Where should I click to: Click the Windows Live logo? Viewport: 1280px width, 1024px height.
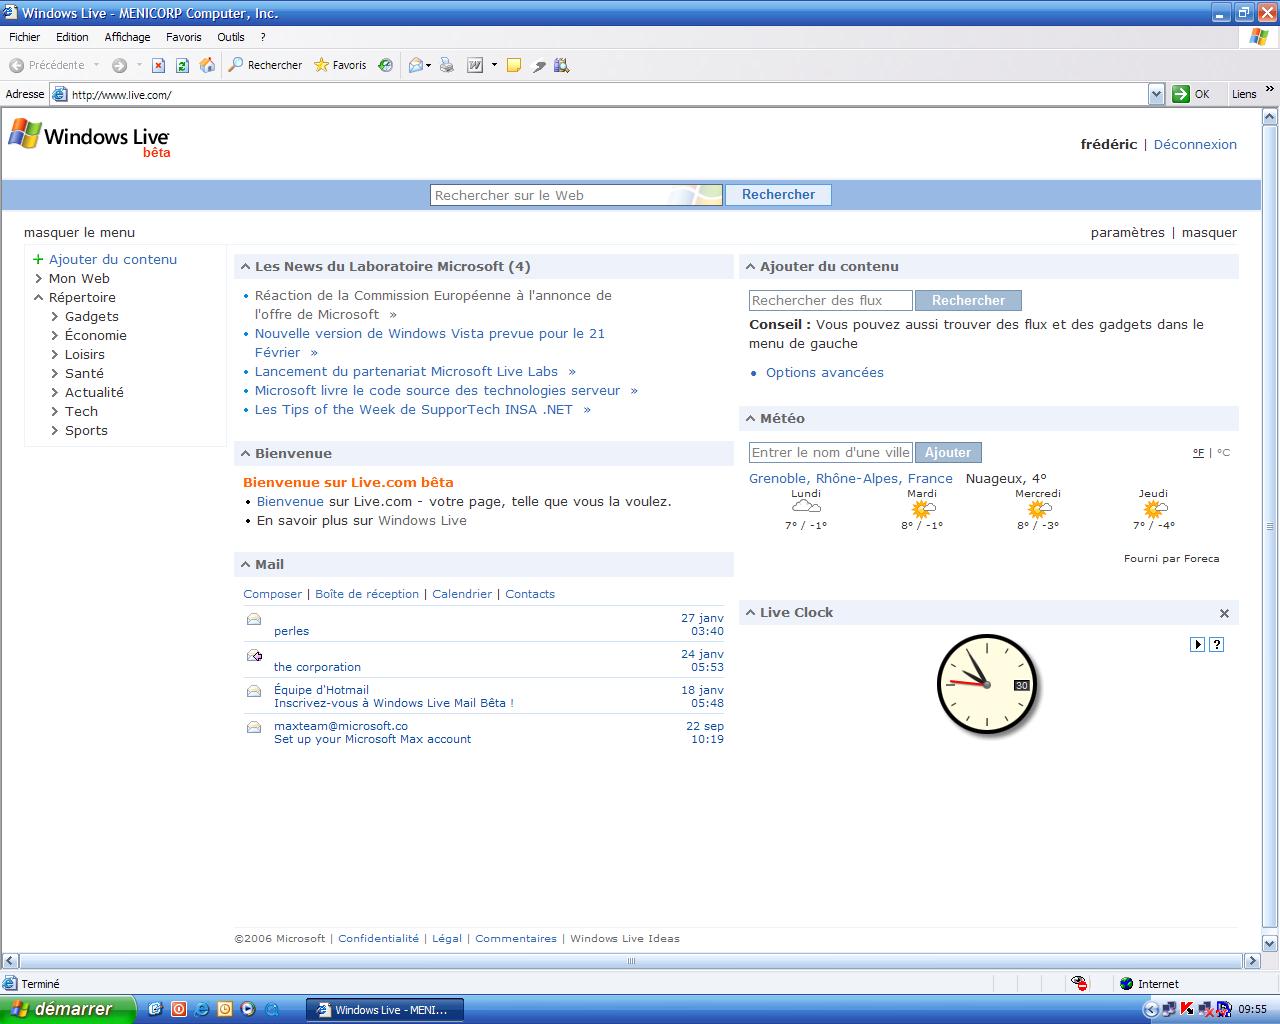(89, 137)
